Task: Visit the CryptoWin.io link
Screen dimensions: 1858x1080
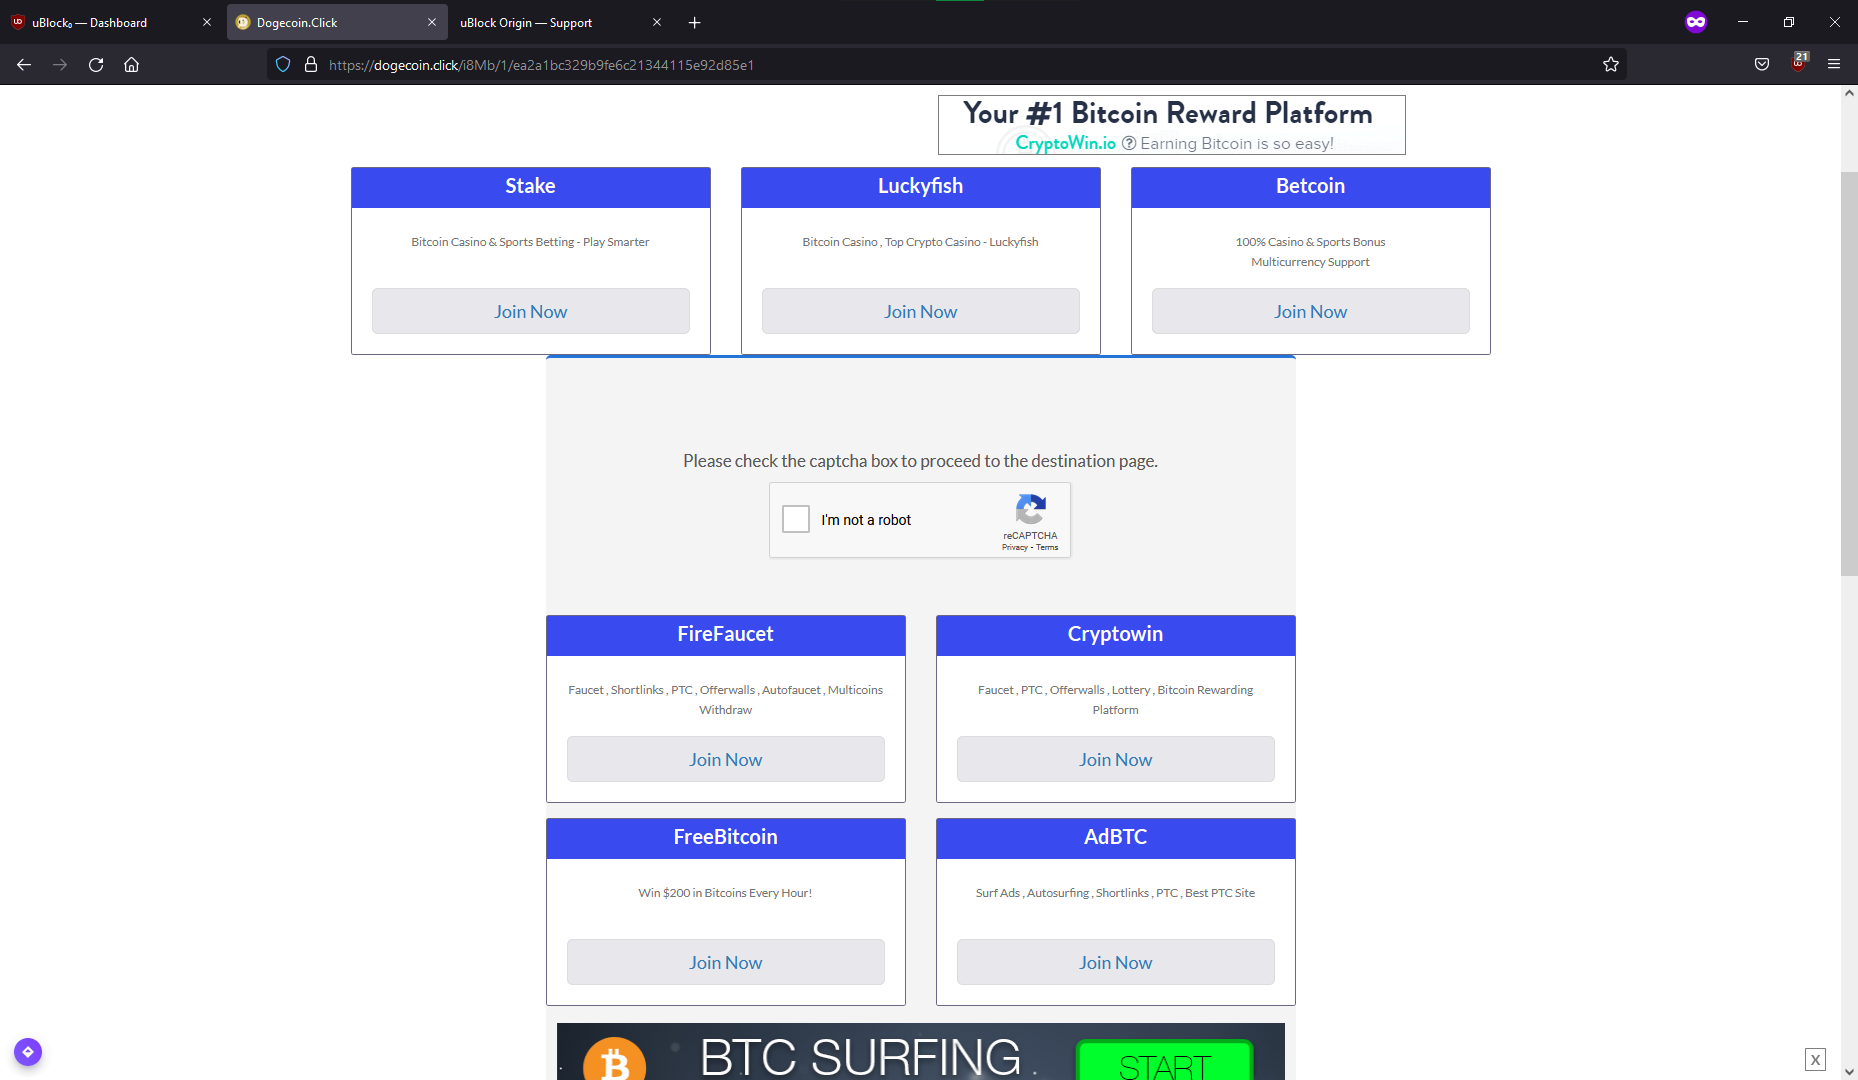Action: pos(1064,142)
